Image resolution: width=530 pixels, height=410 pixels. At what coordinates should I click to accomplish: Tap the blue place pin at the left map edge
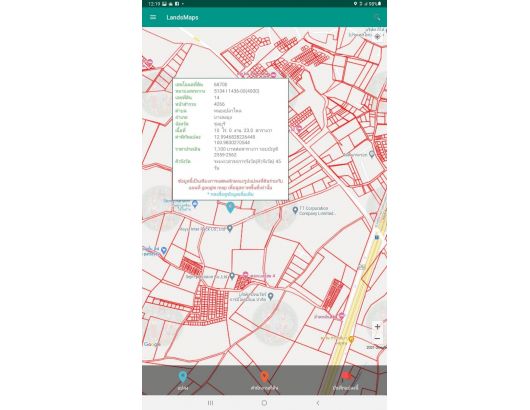(164, 251)
